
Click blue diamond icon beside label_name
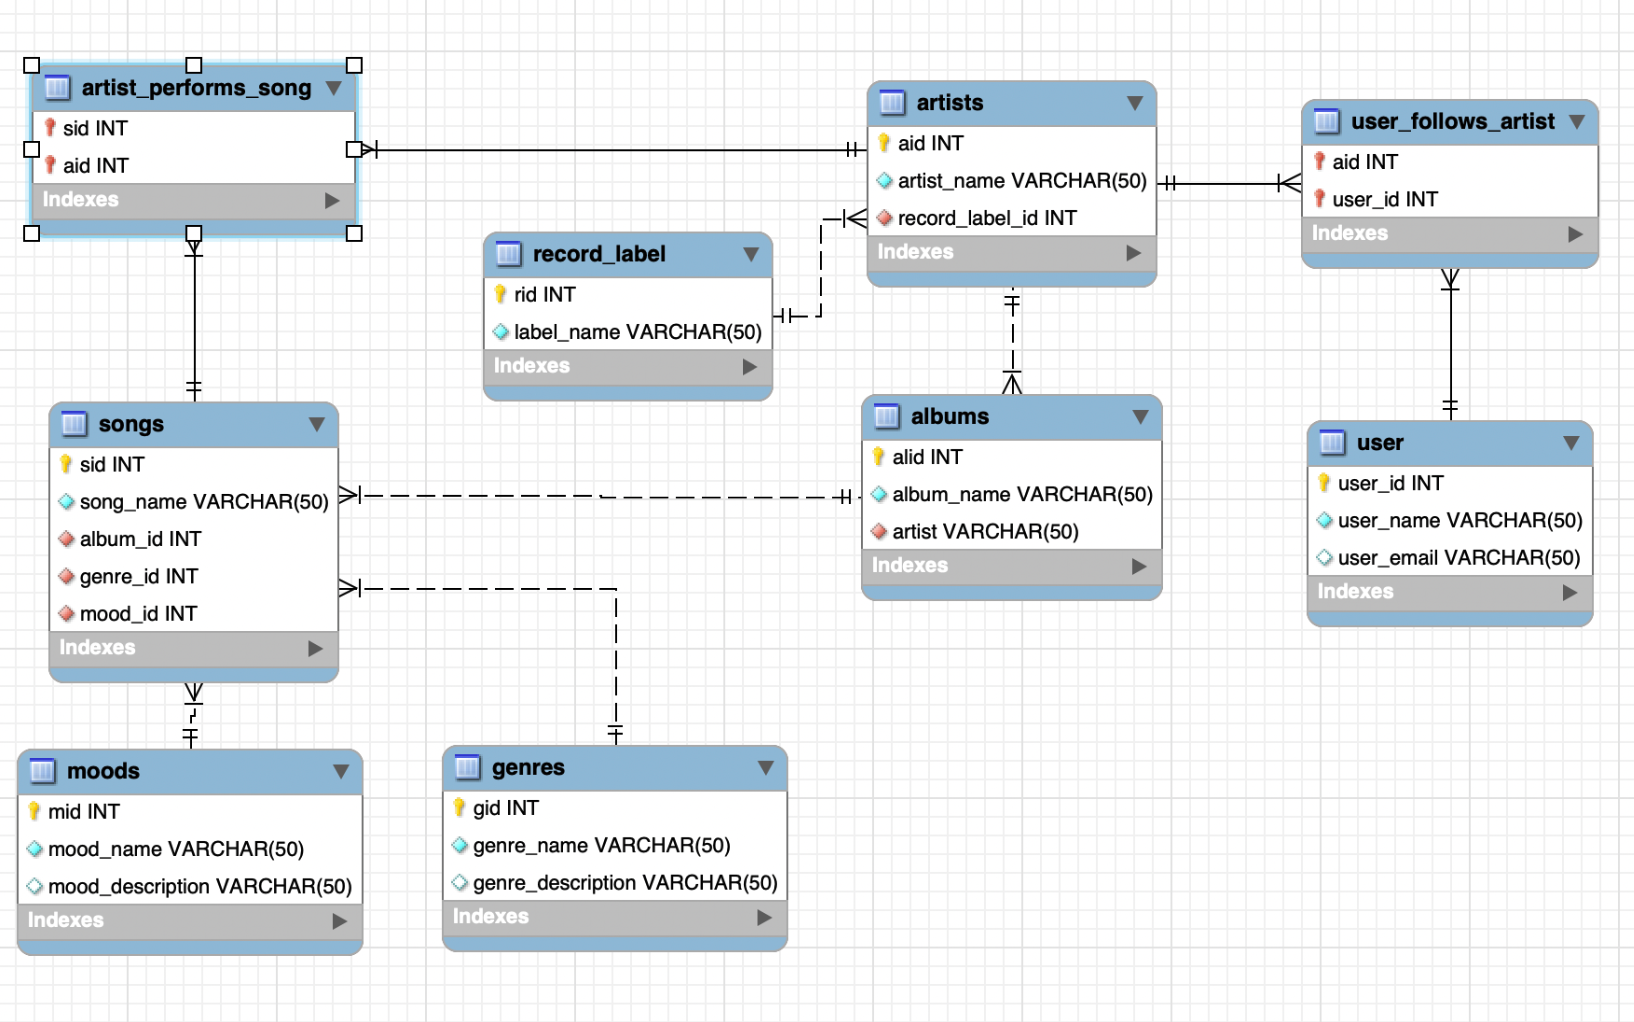tap(501, 332)
